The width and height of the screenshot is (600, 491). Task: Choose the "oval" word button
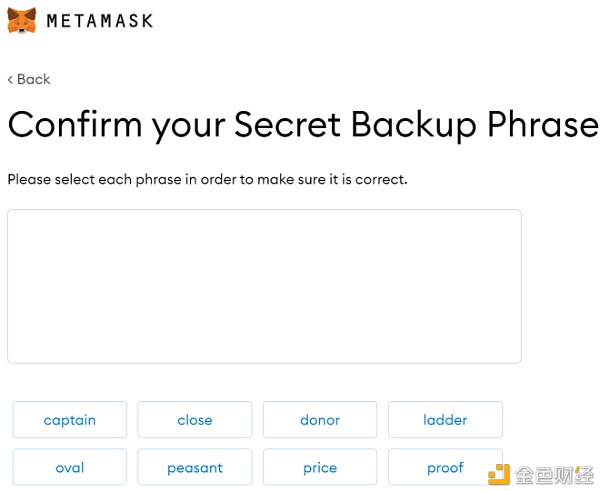point(70,467)
